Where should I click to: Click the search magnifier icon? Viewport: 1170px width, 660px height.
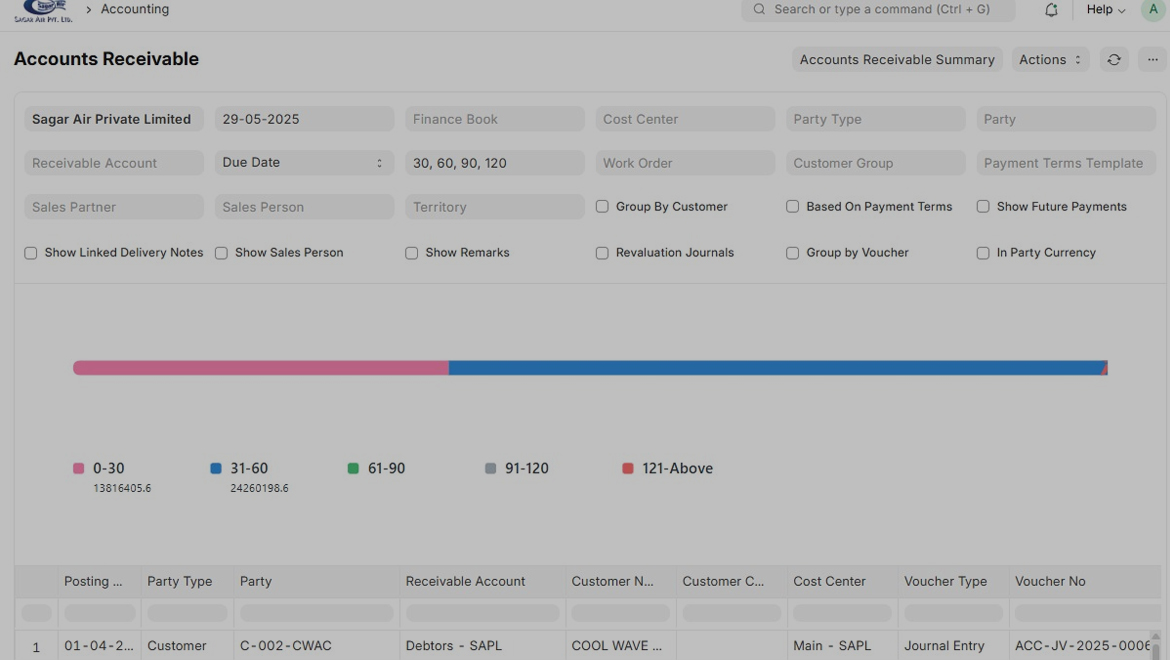point(759,9)
